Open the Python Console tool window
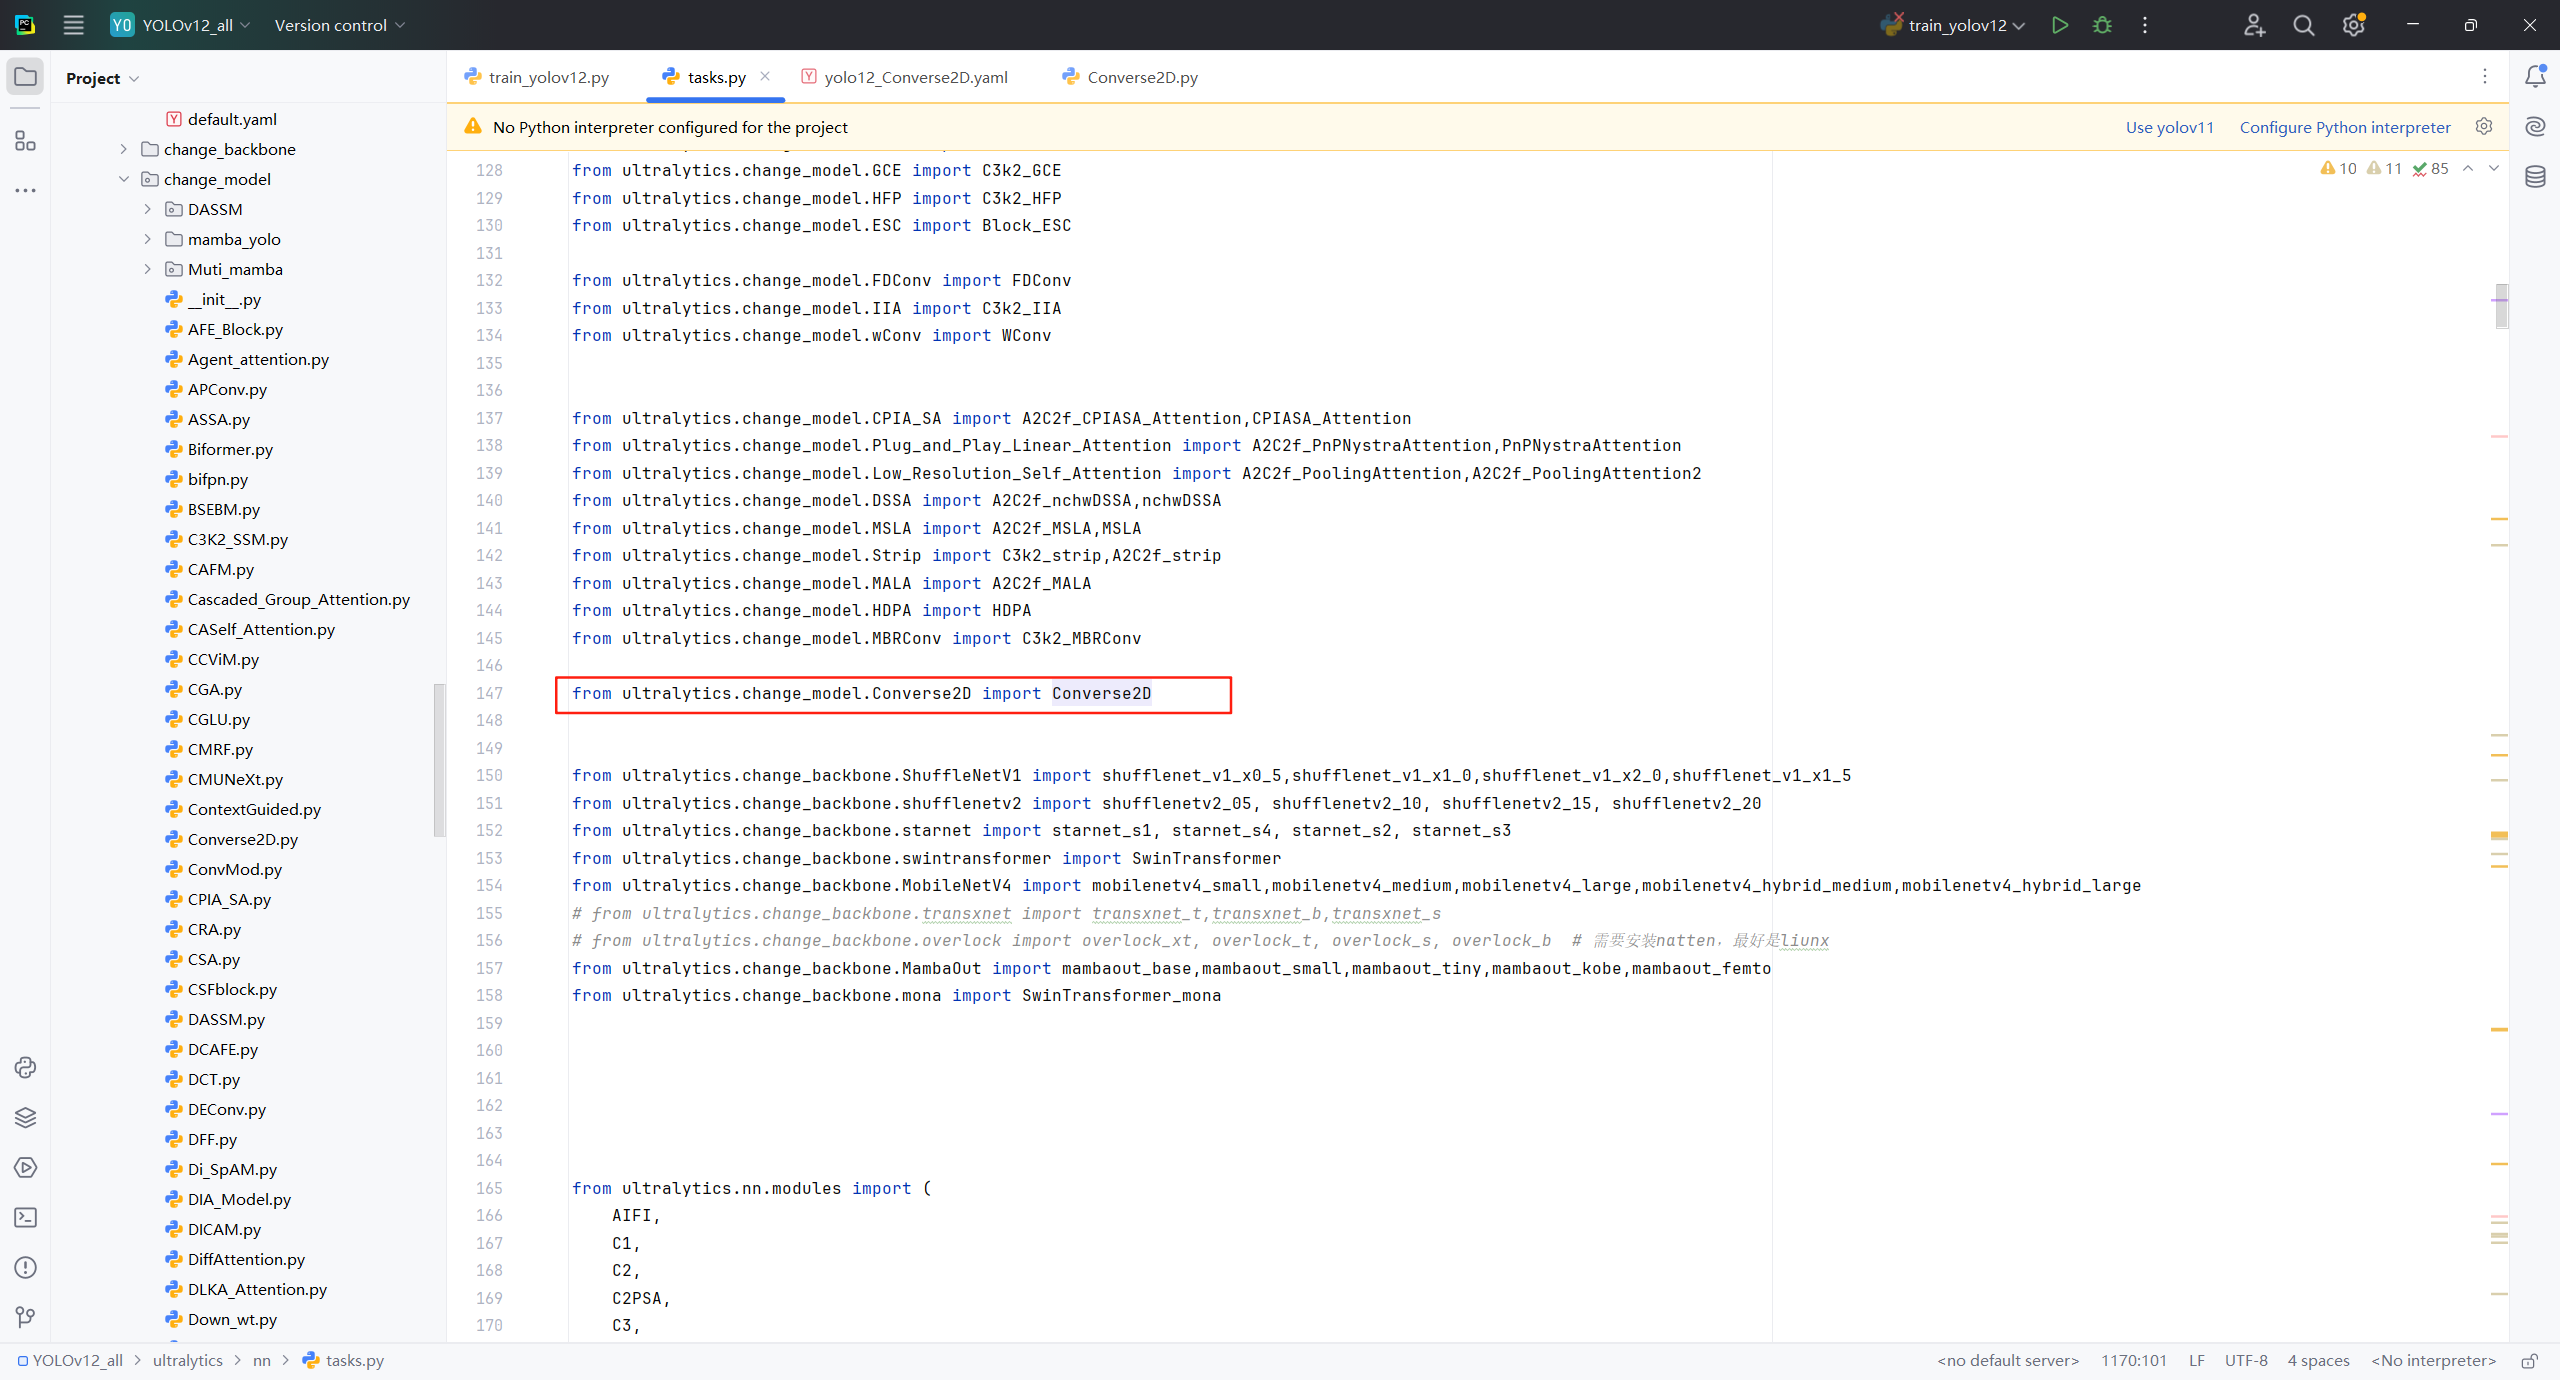This screenshot has height=1380, width=2560. 25,1067
